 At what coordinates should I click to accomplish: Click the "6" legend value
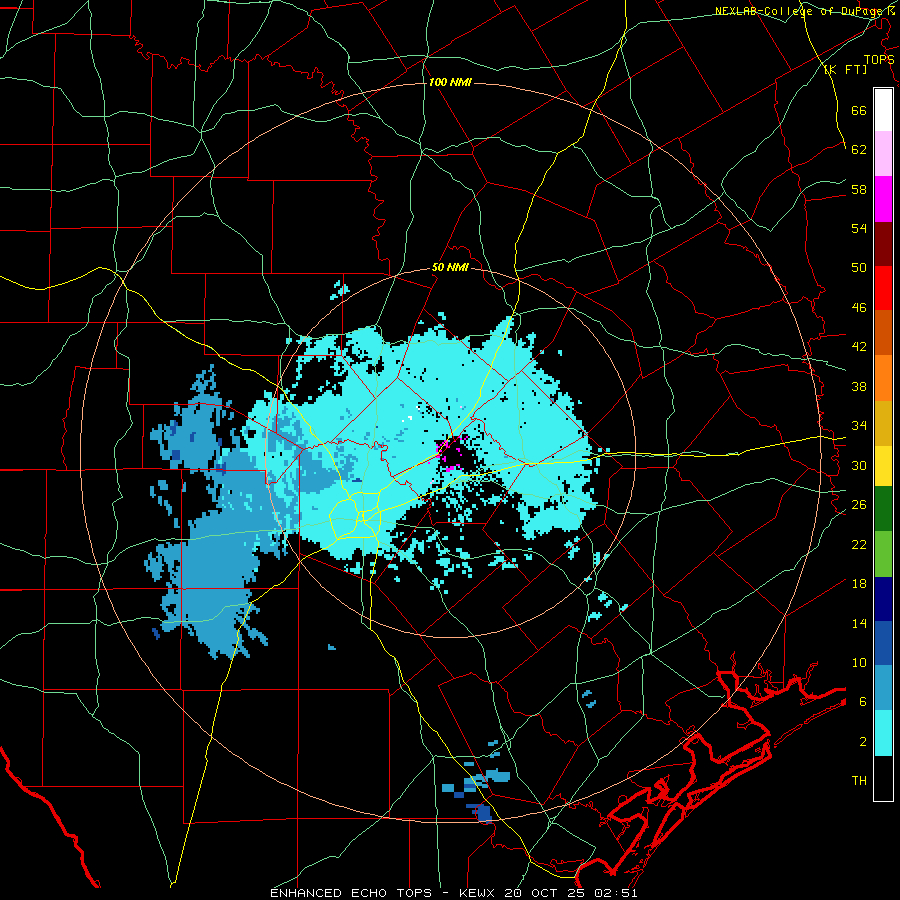pyautogui.click(x=863, y=702)
